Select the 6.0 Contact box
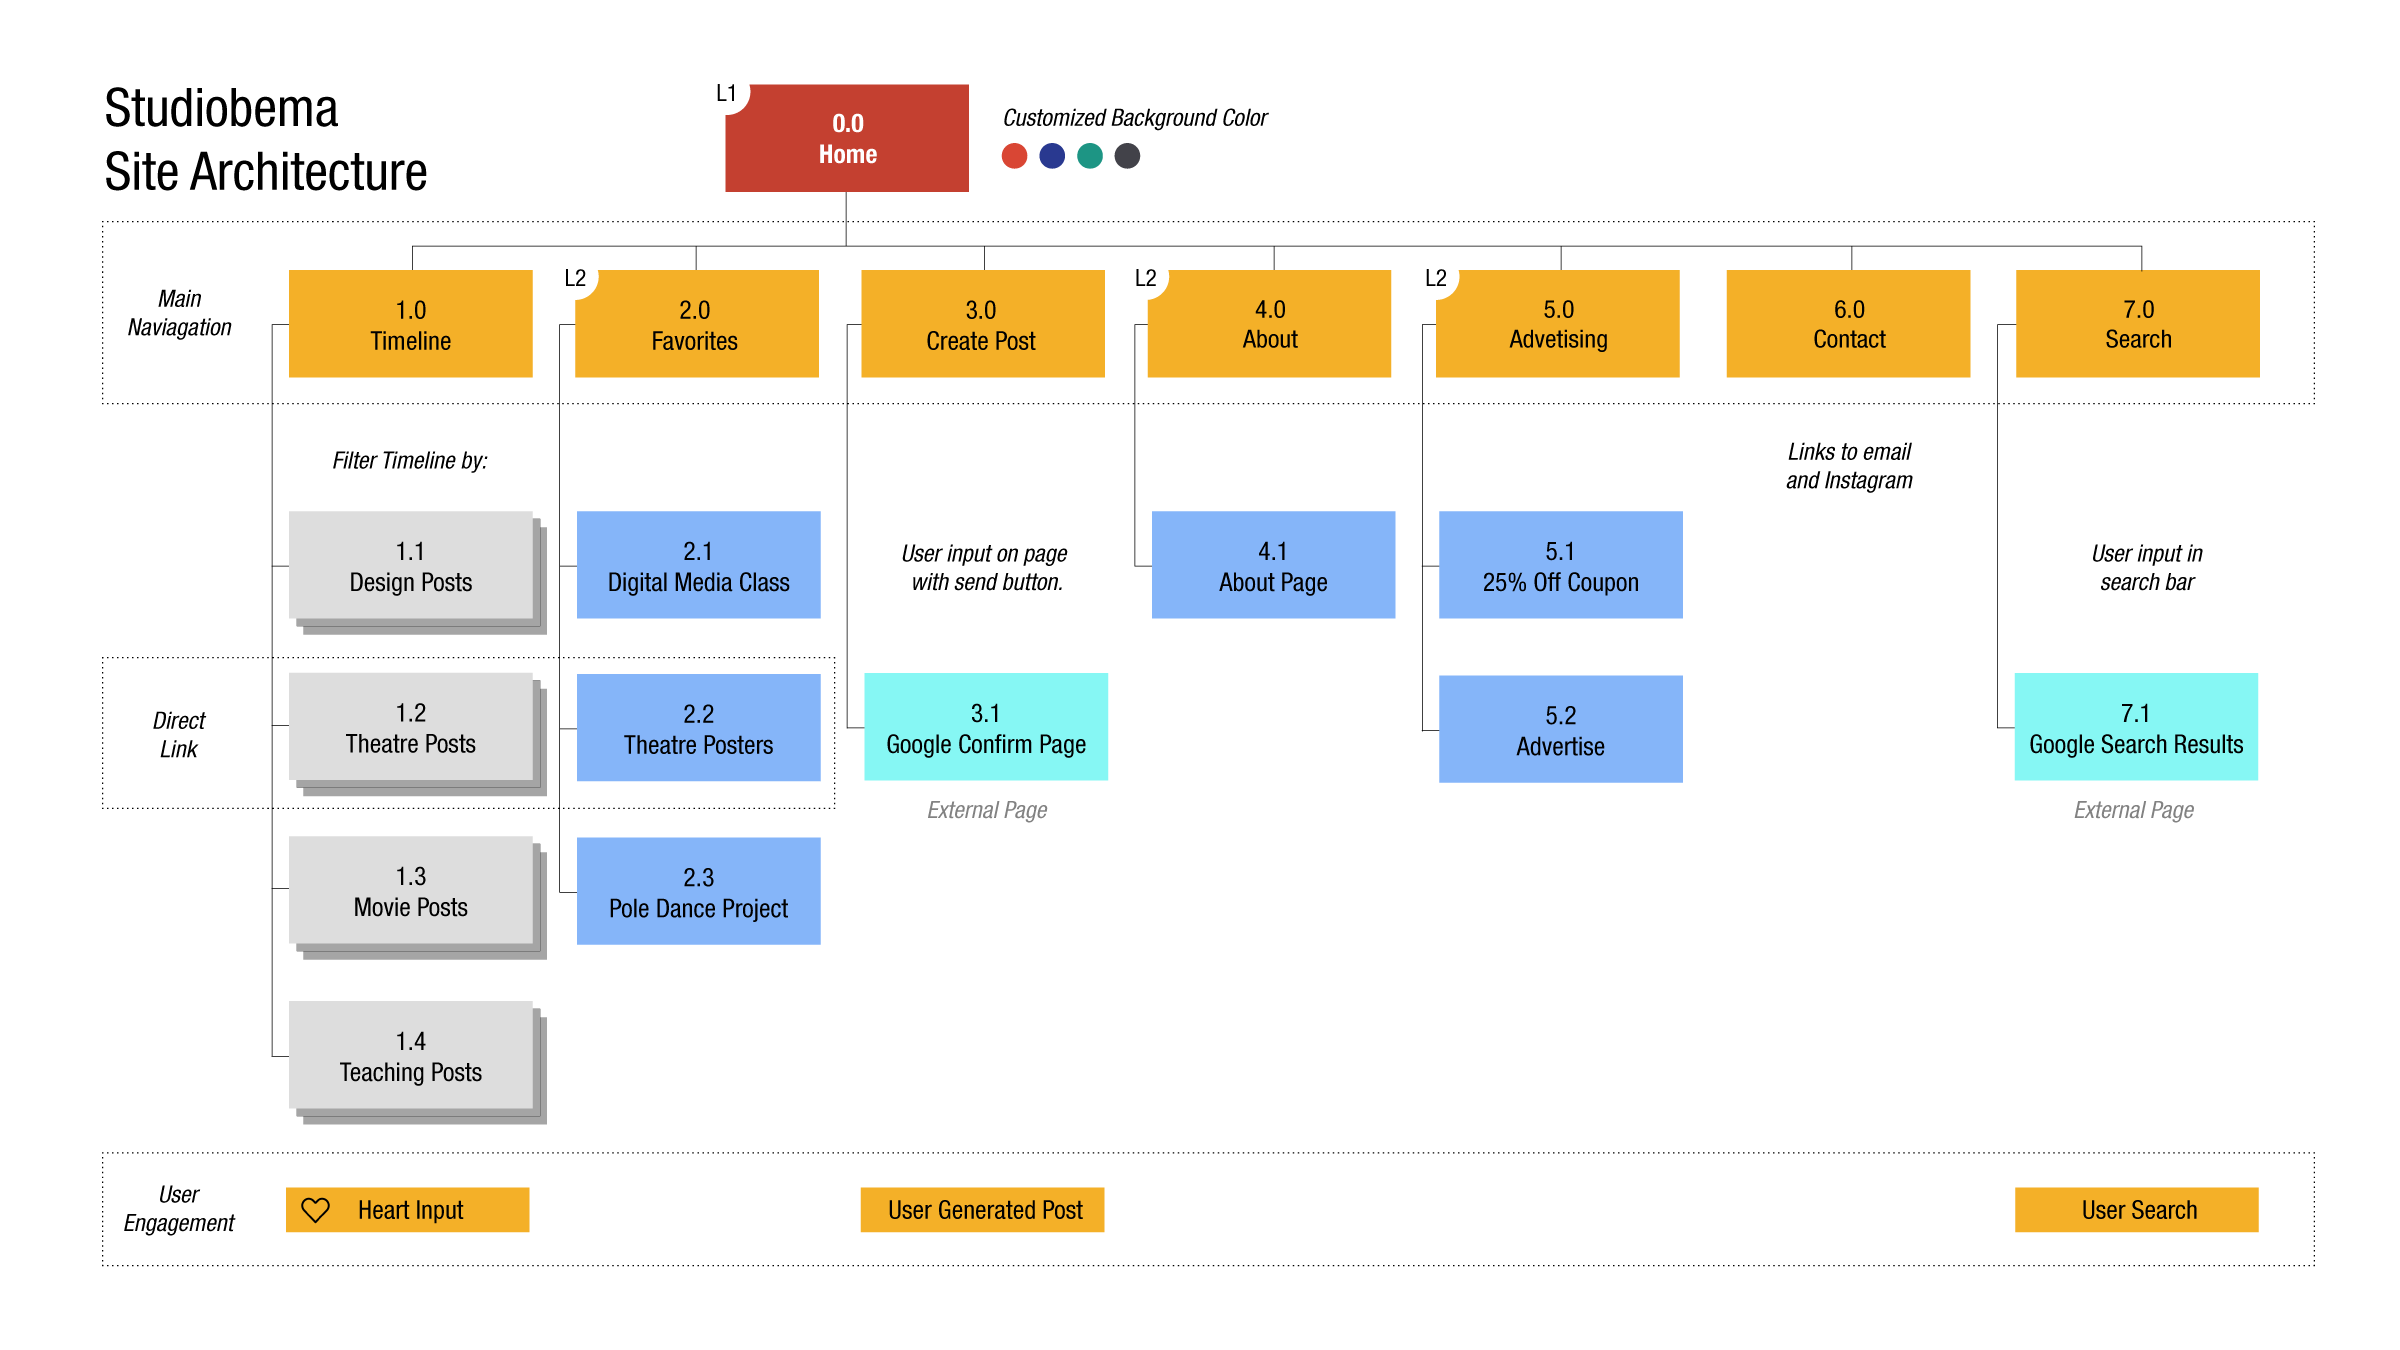2400x1350 pixels. (1848, 323)
